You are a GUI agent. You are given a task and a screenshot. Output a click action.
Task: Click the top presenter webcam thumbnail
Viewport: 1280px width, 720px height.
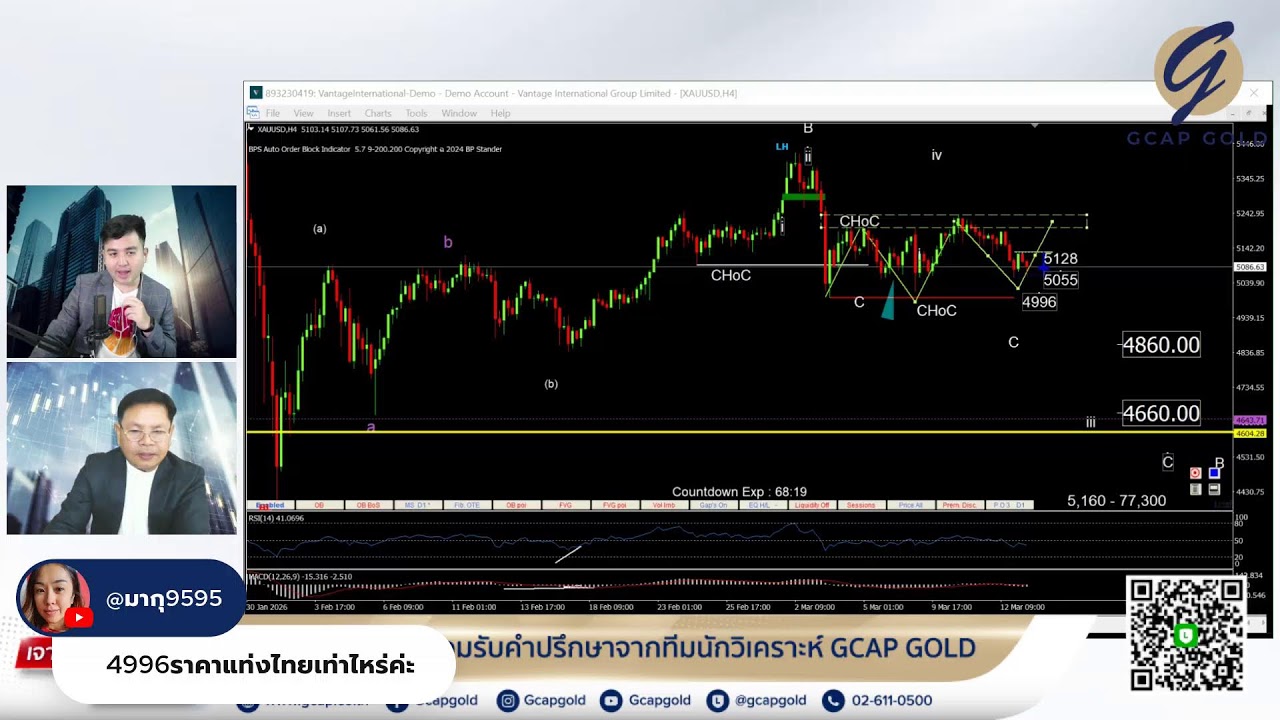(121, 271)
